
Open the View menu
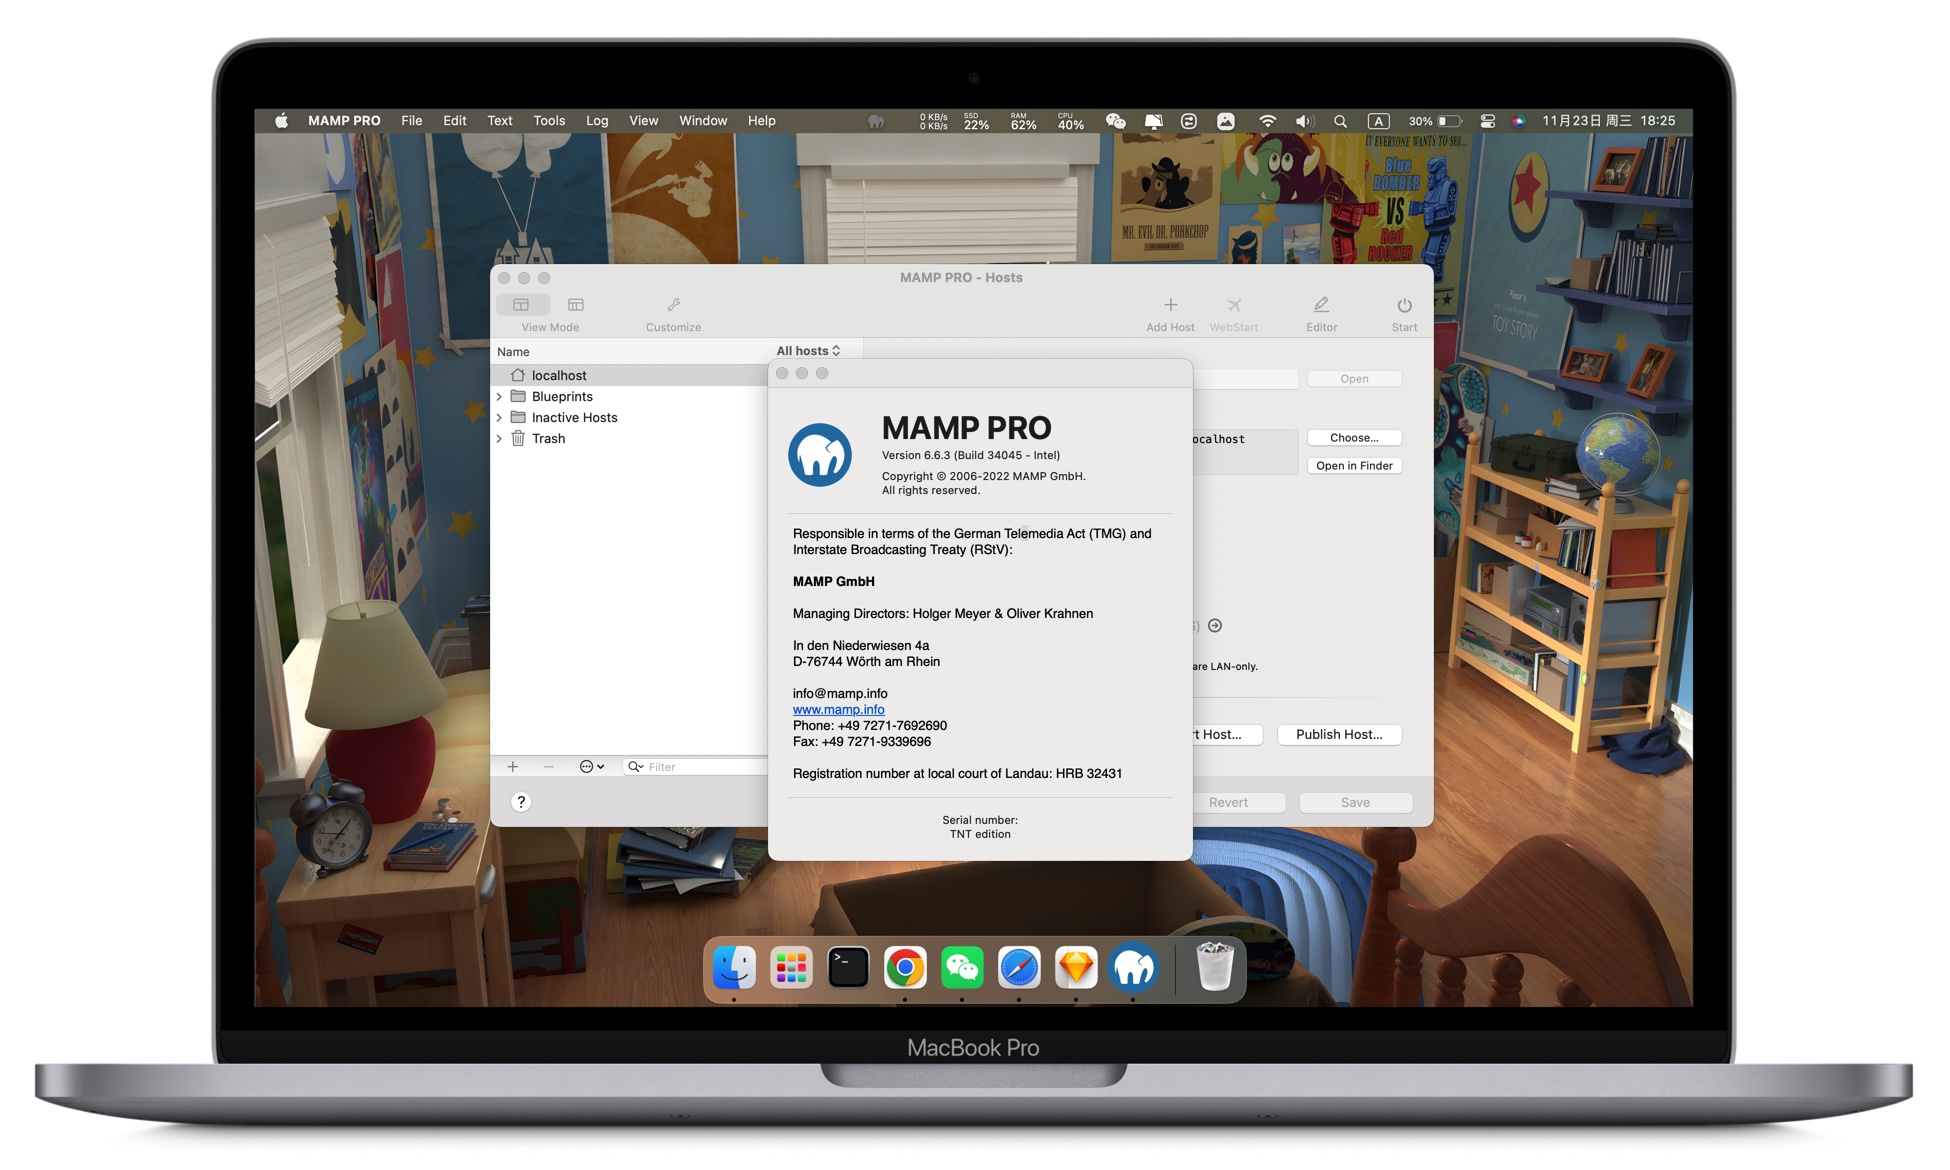[643, 121]
